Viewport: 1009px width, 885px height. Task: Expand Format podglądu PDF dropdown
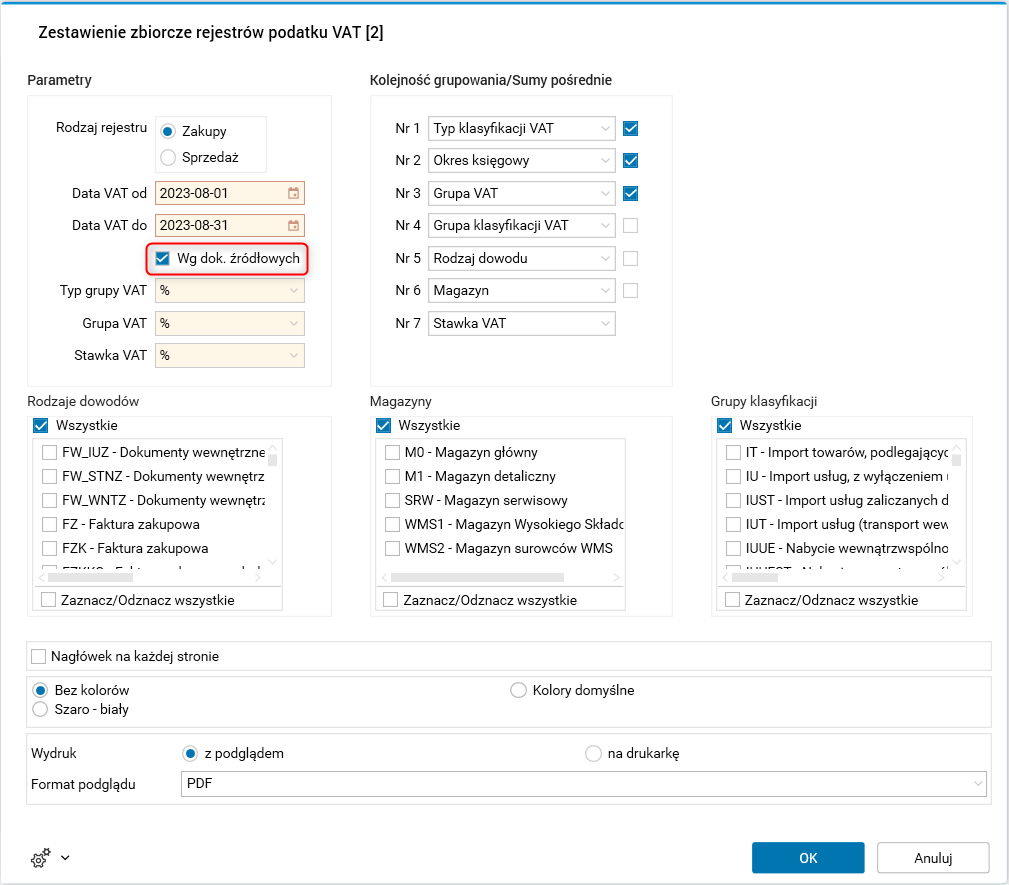pyautogui.click(x=976, y=784)
